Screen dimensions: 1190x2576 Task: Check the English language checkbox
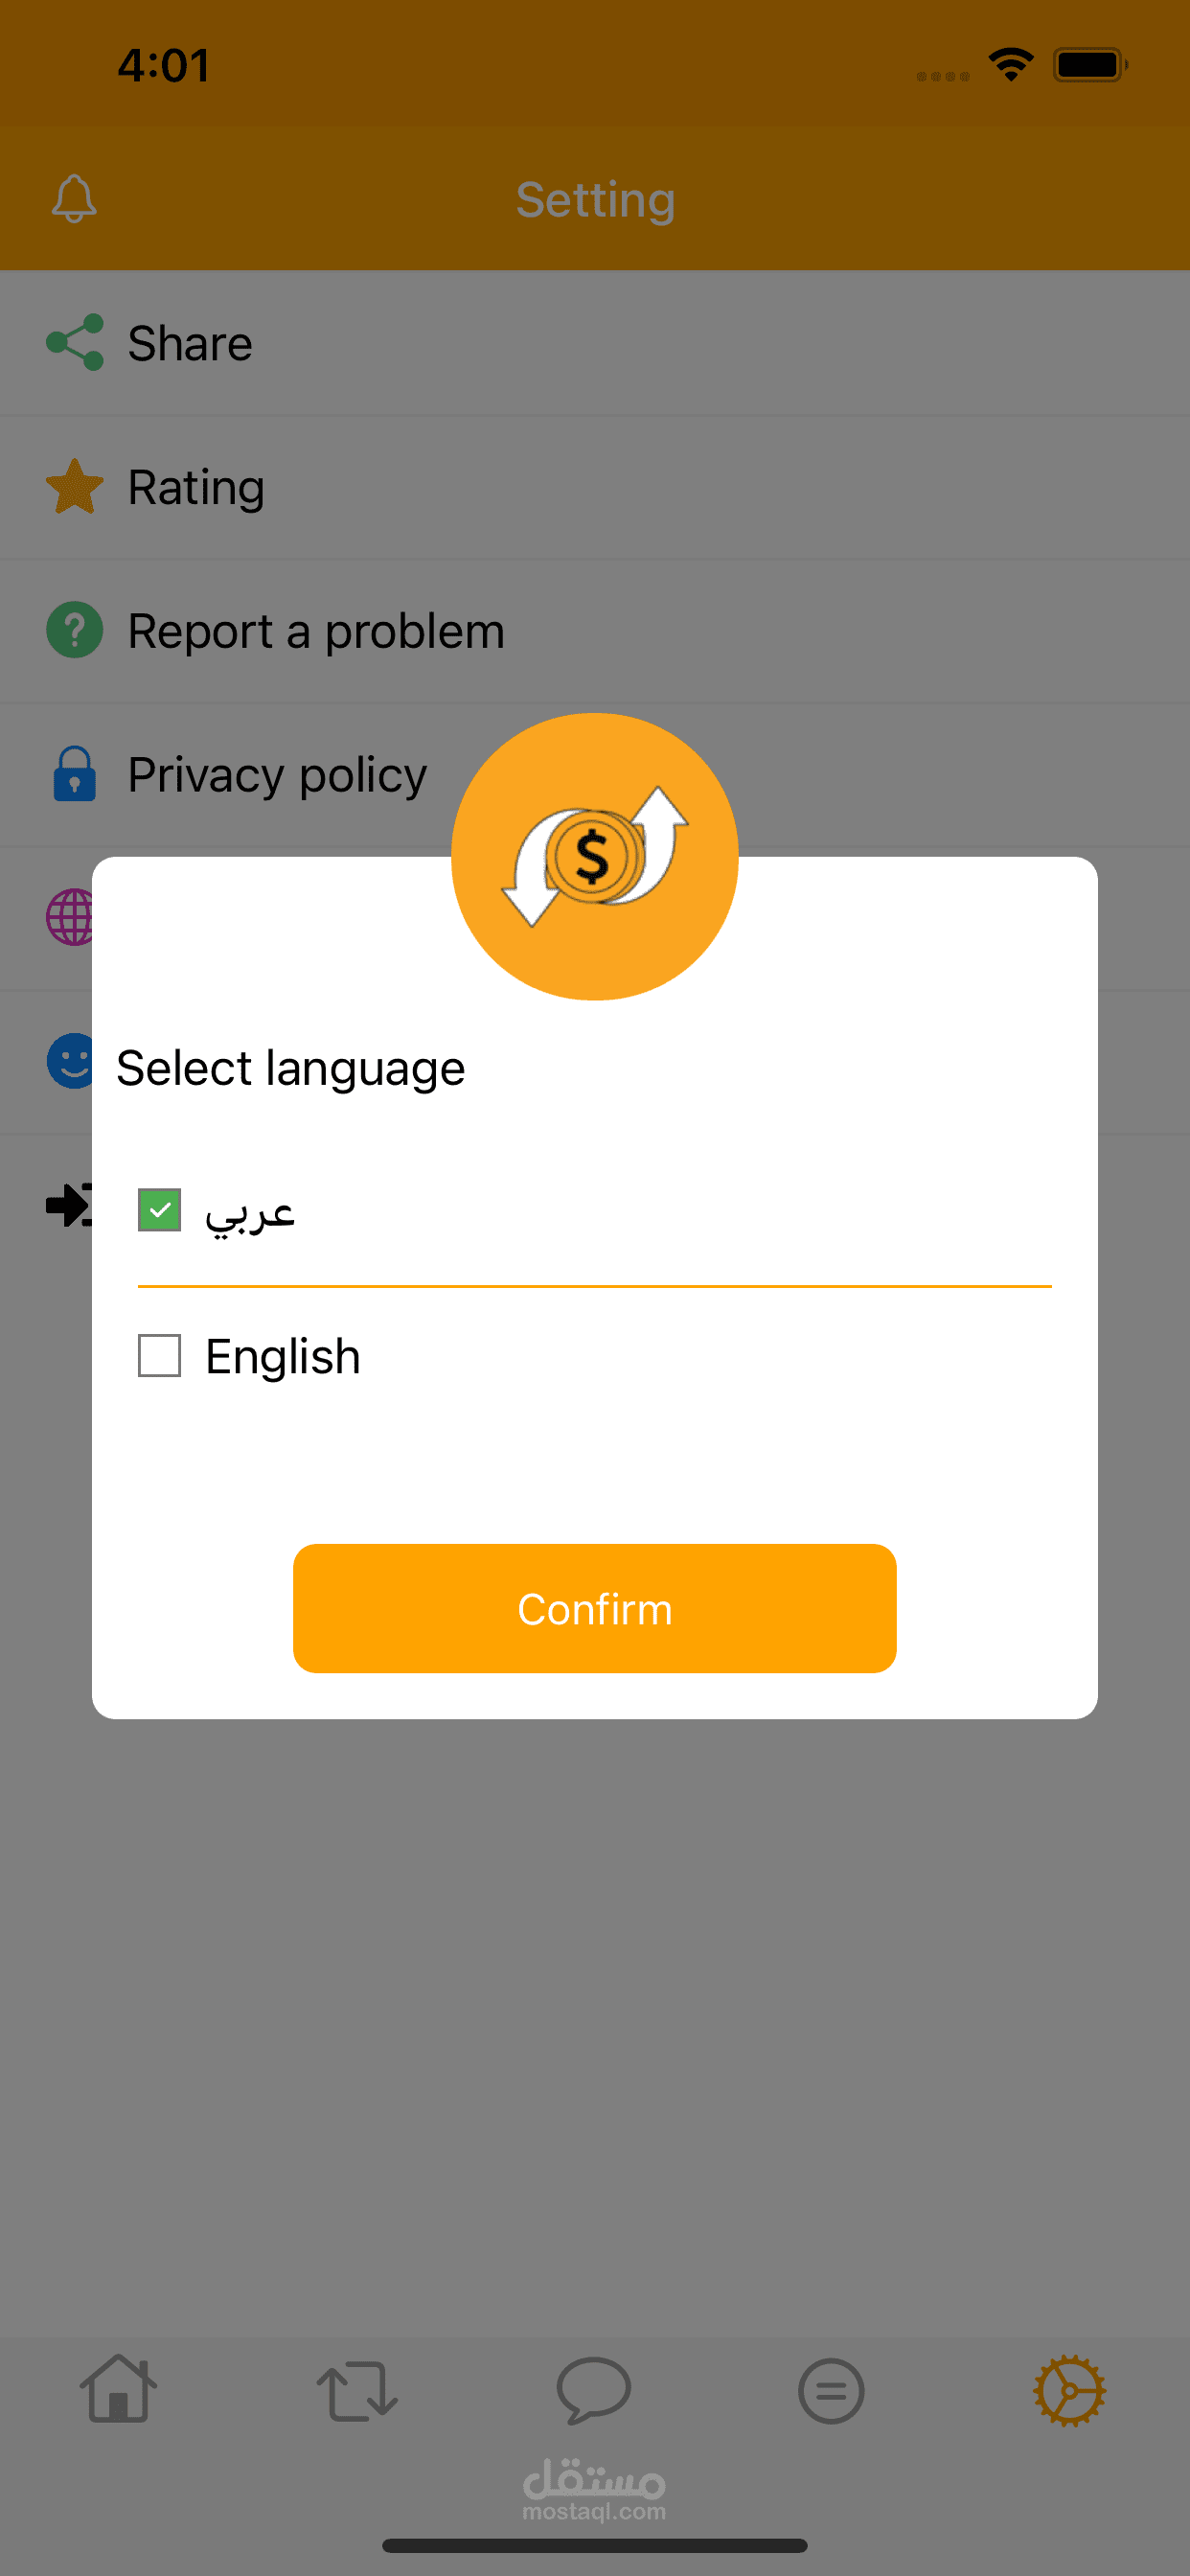159,1356
